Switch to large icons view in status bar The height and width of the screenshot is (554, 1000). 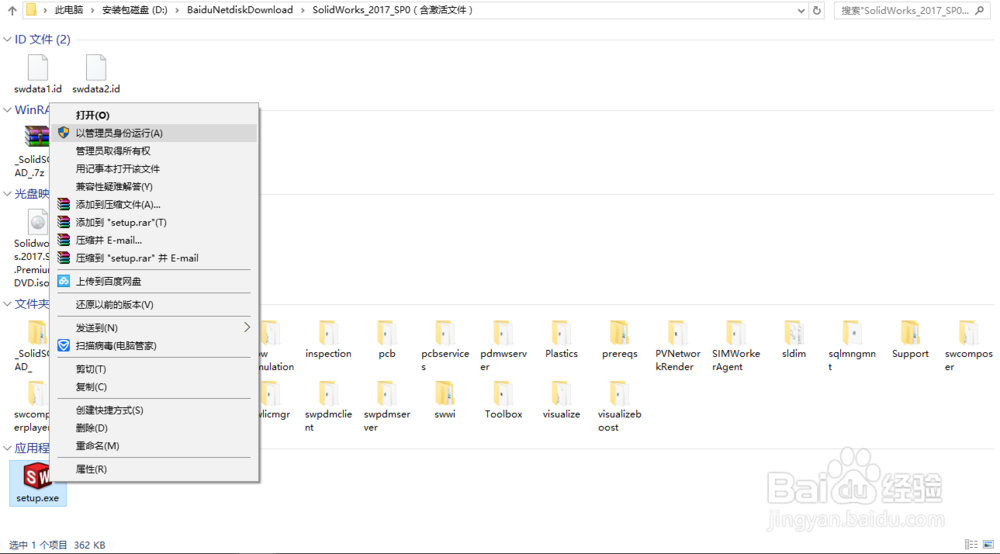coord(988,544)
